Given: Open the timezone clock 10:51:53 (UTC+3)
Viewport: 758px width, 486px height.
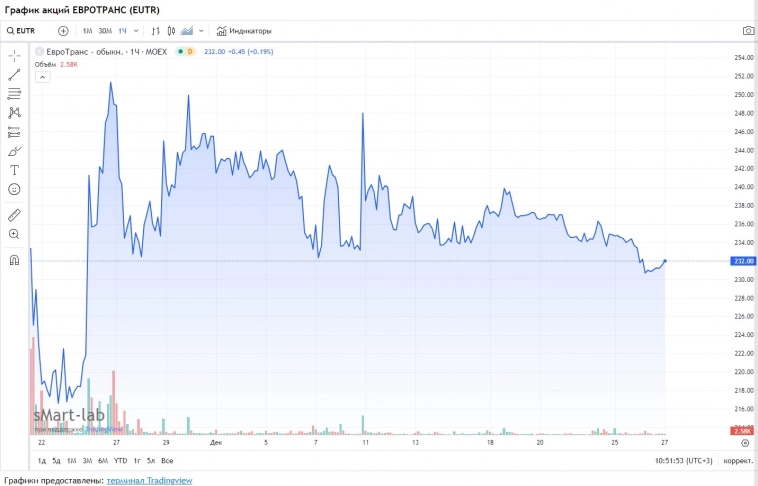Looking at the screenshot, I should [684, 461].
